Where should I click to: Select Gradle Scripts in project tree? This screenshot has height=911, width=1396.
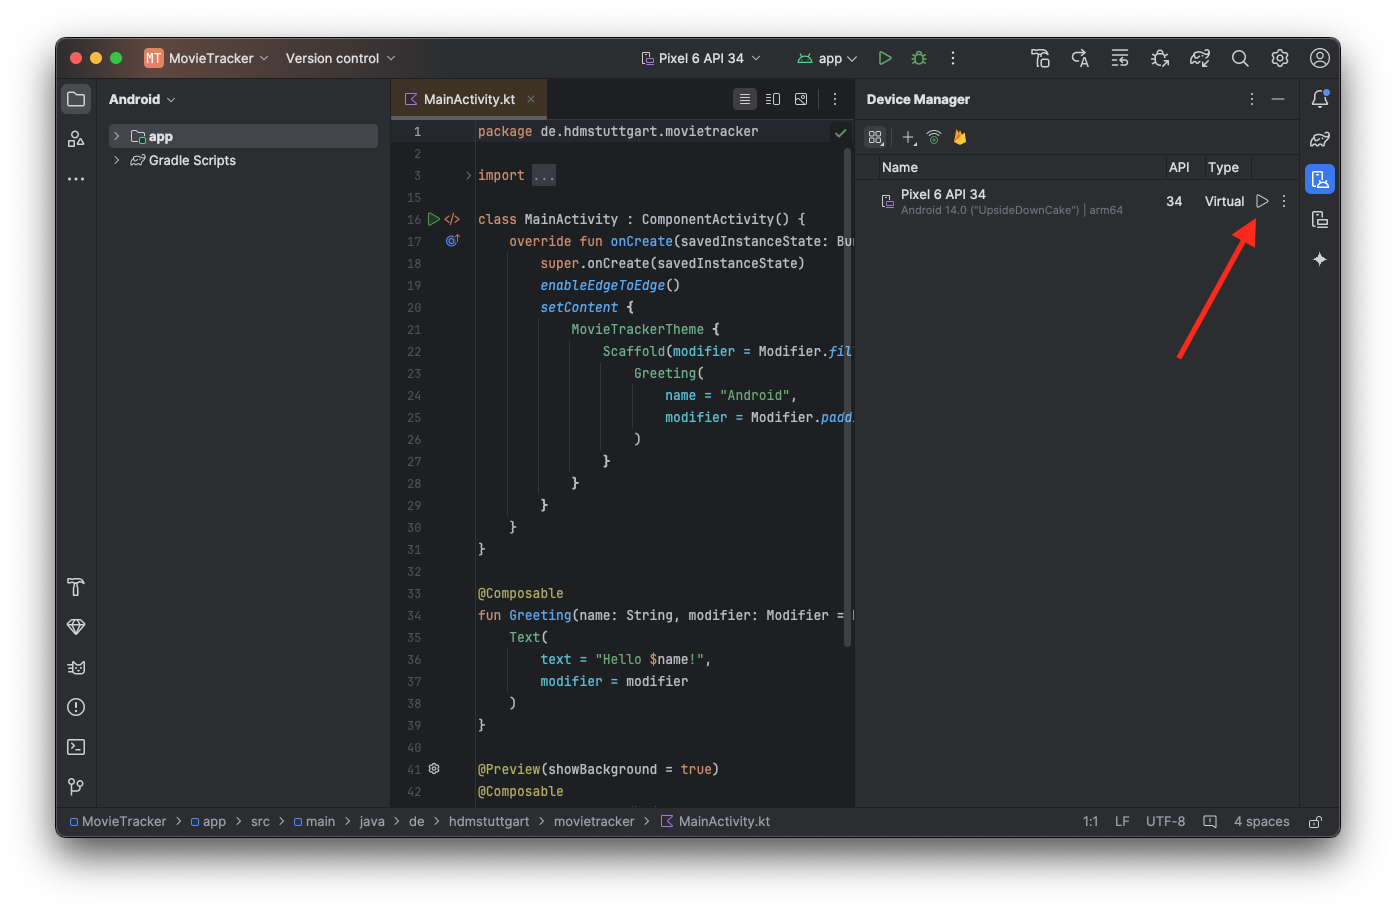click(192, 160)
